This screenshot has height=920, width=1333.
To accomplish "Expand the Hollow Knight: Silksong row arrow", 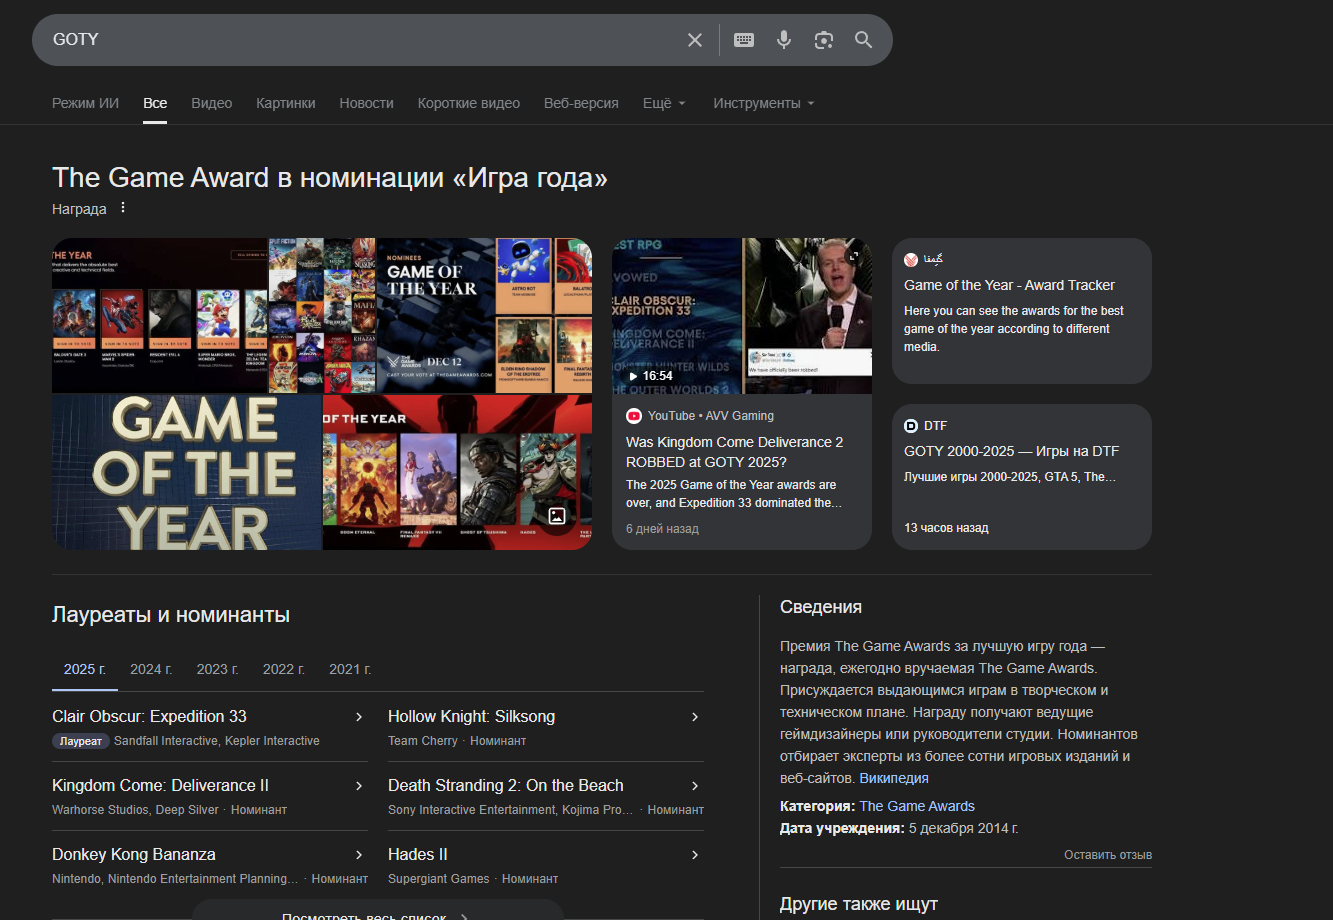I will [x=695, y=717].
